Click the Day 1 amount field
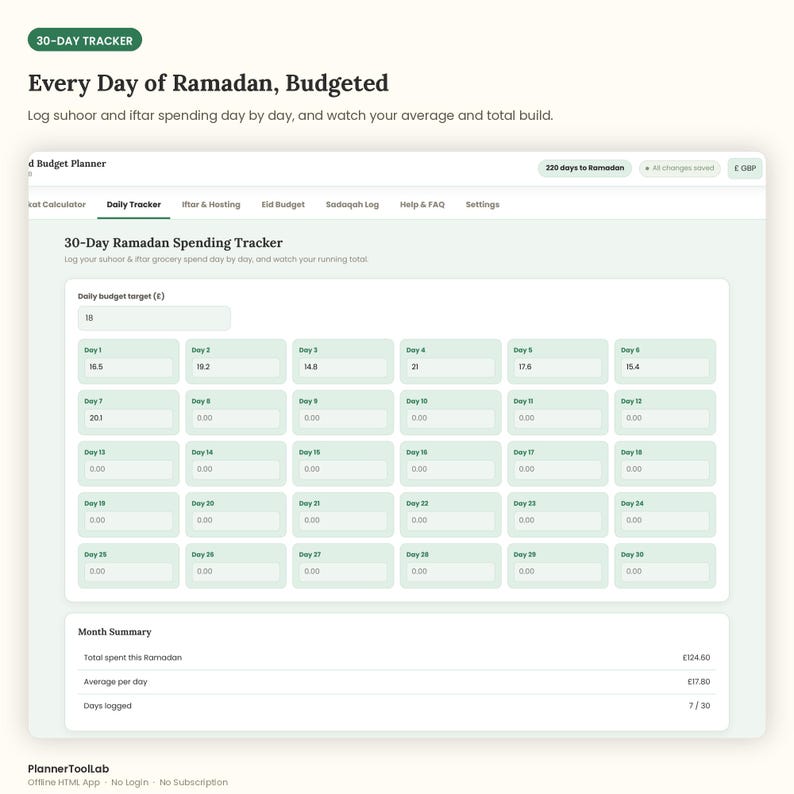 point(129,367)
